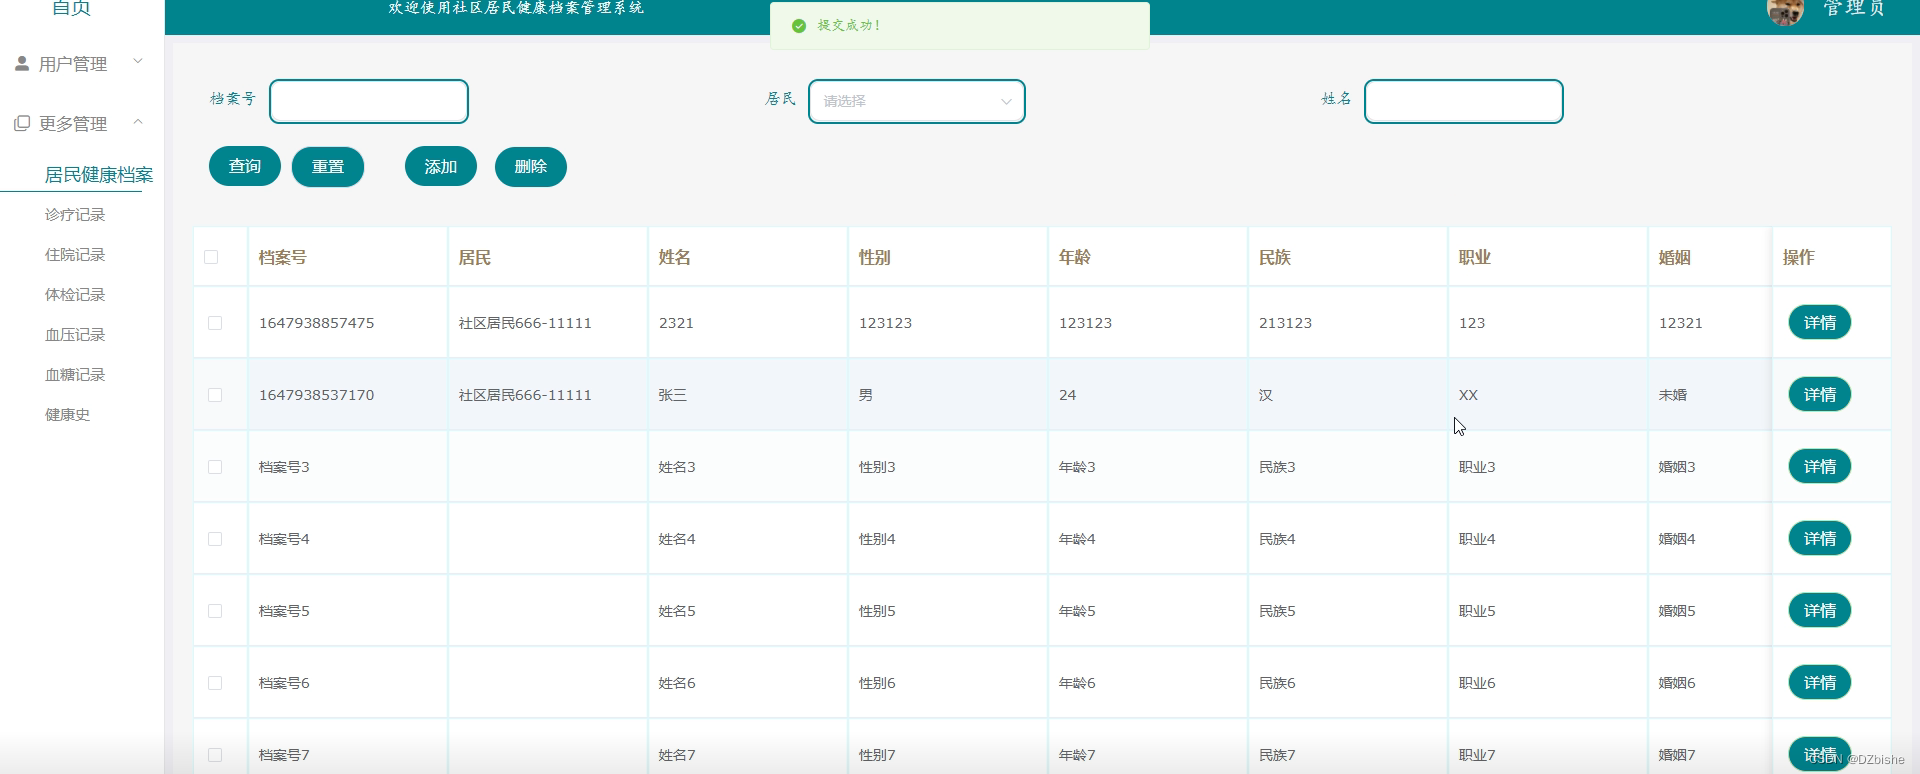
Task: Click the name cell 张三
Action: pyautogui.click(x=673, y=395)
